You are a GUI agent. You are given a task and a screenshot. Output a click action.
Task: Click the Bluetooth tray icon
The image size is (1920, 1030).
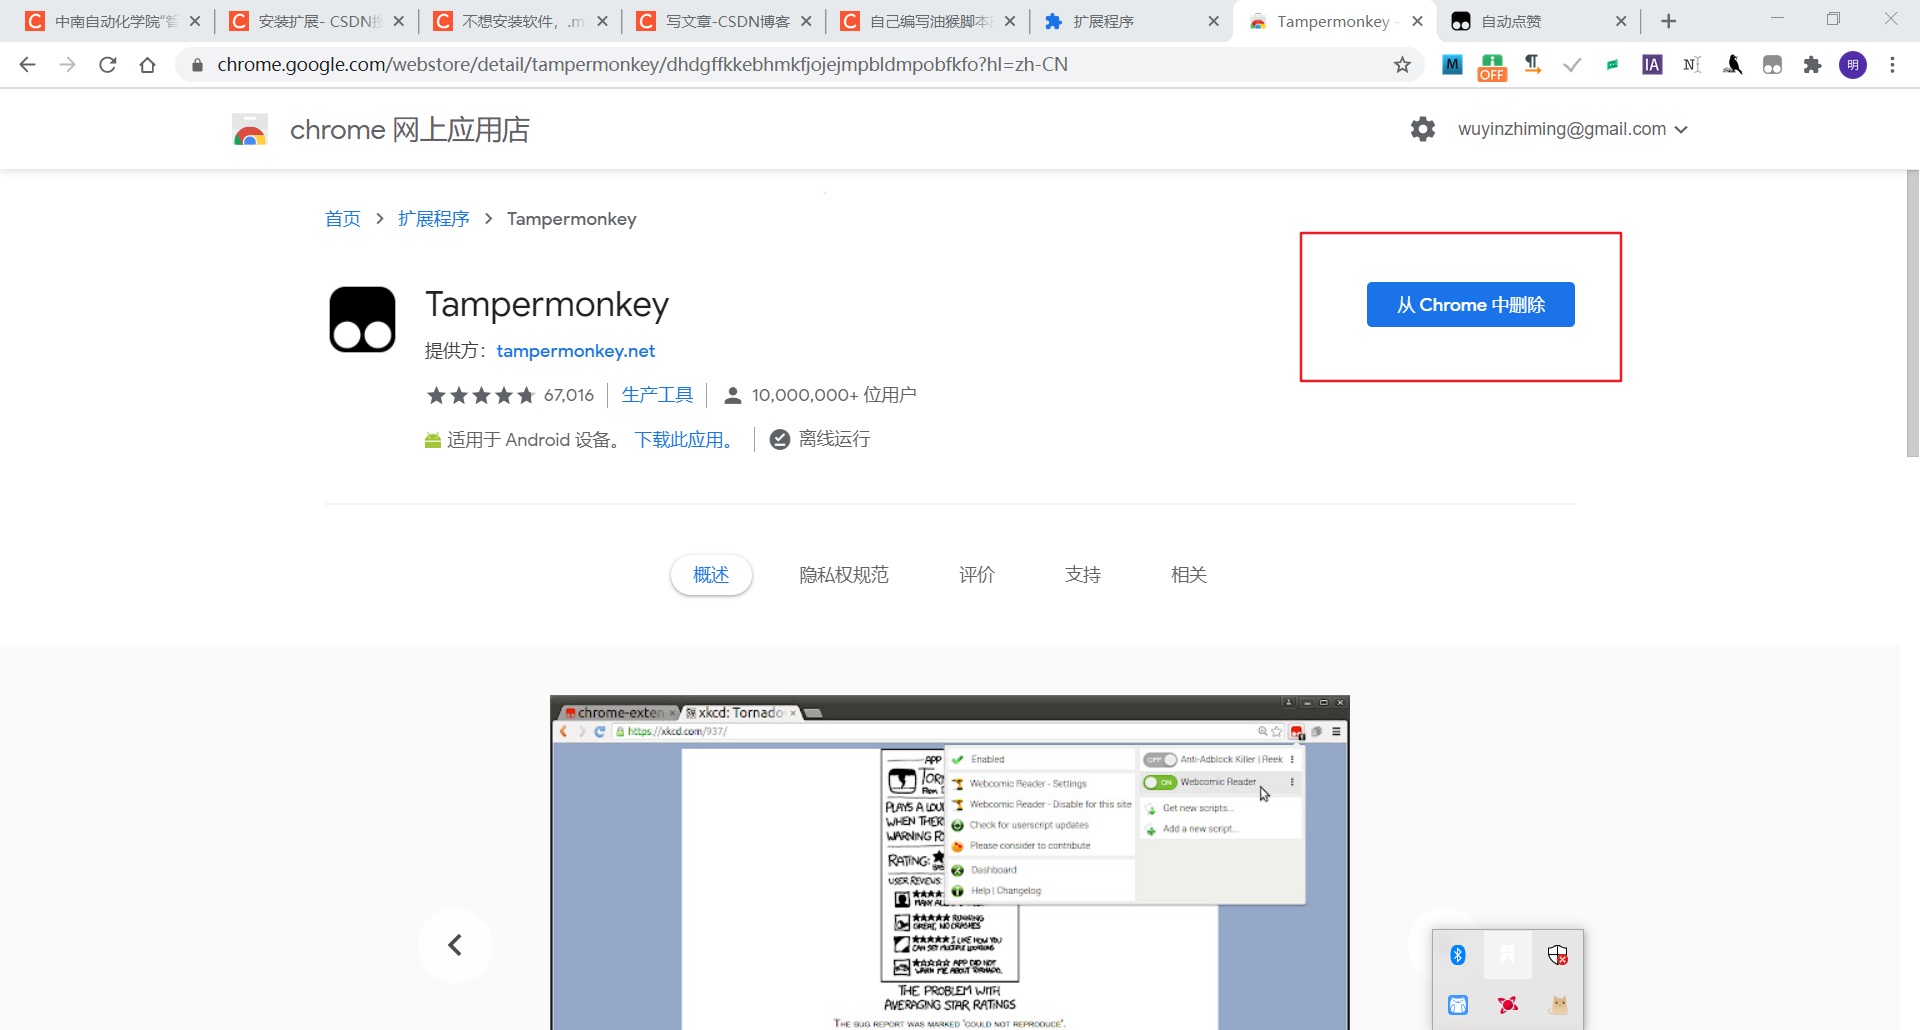[x=1458, y=955]
